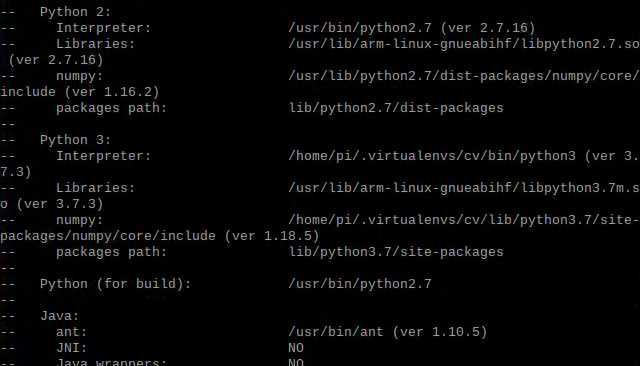Click the Java section heading
This screenshot has width=640, height=366.
point(60,316)
